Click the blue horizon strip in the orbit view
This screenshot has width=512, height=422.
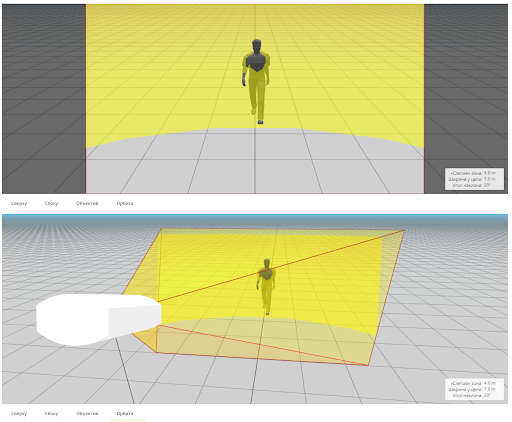(x=255, y=216)
